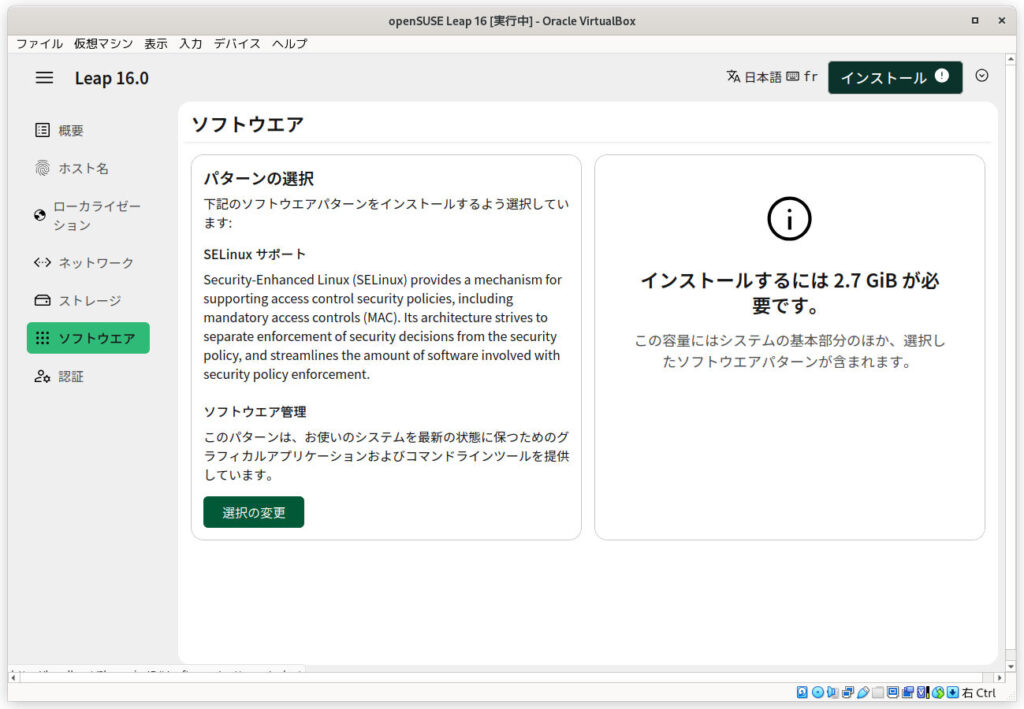The image size is (1024, 709).
Task: Click the horizontal scrollbar left arrow
Action: [x=13, y=678]
